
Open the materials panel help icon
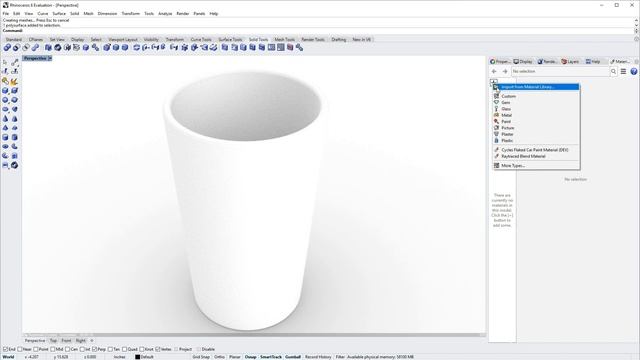(634, 71)
